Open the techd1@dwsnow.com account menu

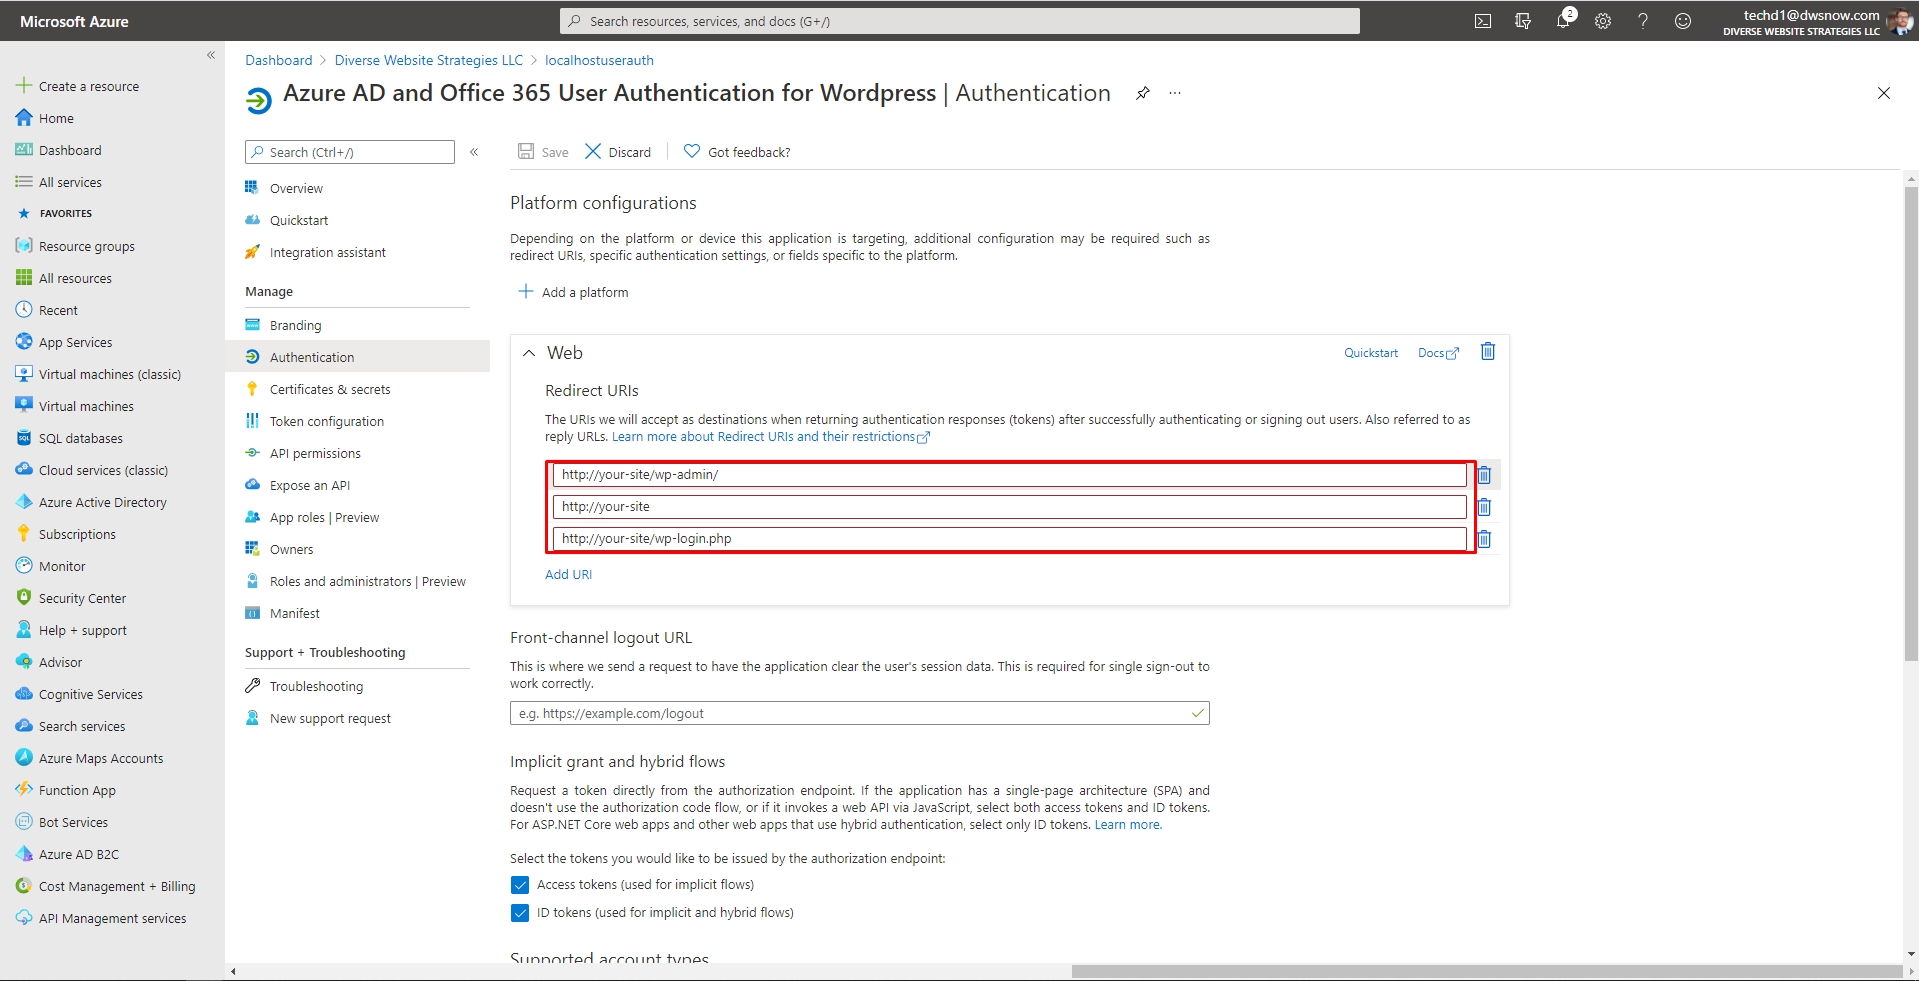pyautogui.click(x=1817, y=21)
